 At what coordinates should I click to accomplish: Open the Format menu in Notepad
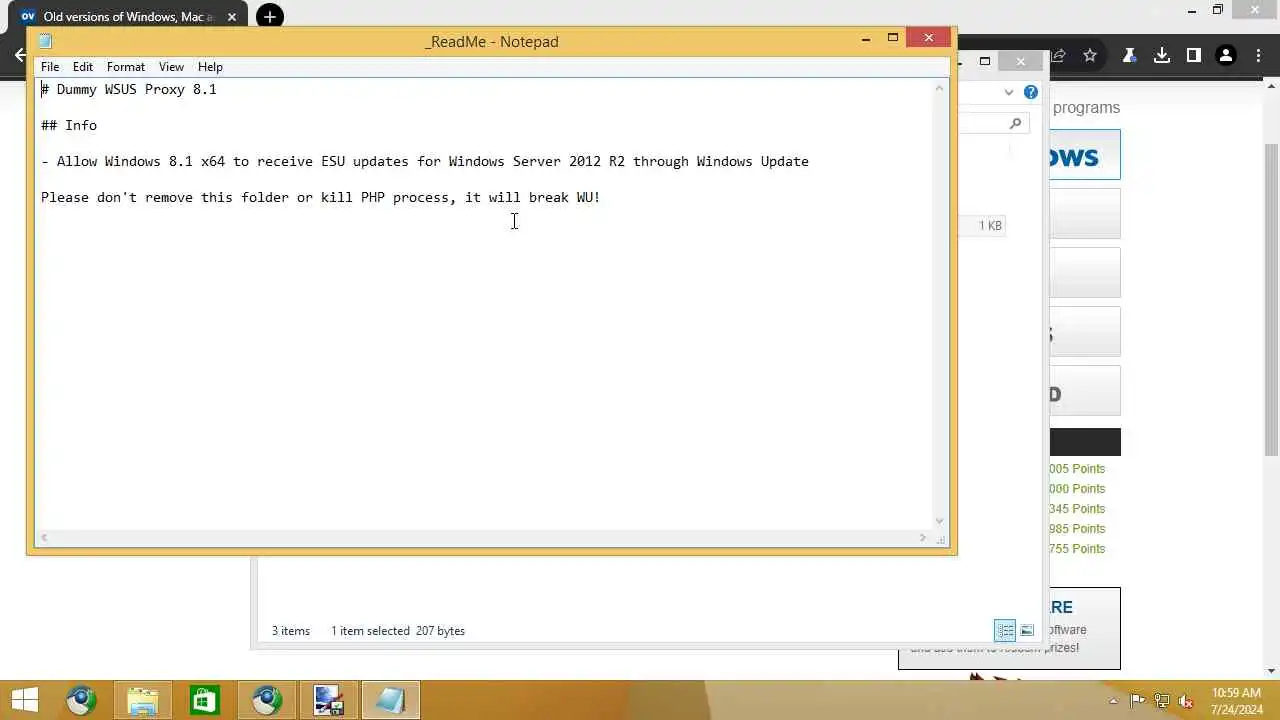[126, 67]
